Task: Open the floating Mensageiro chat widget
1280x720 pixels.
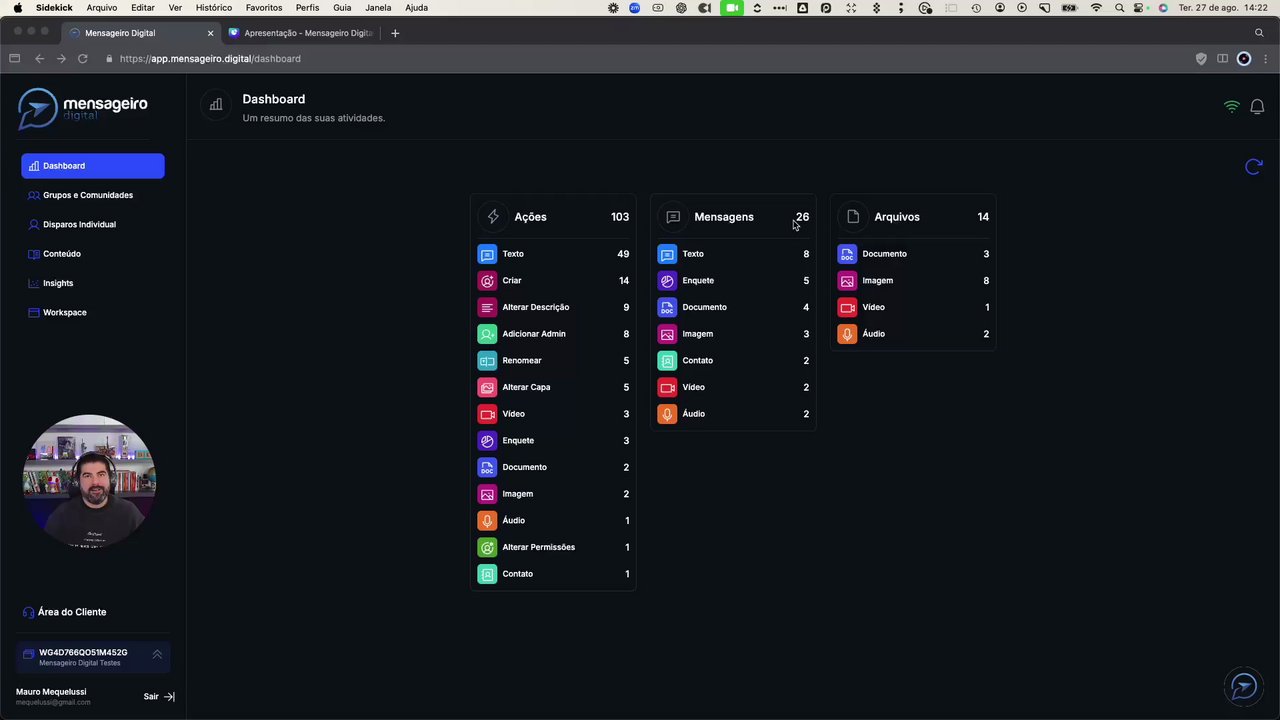Action: 1244,686
